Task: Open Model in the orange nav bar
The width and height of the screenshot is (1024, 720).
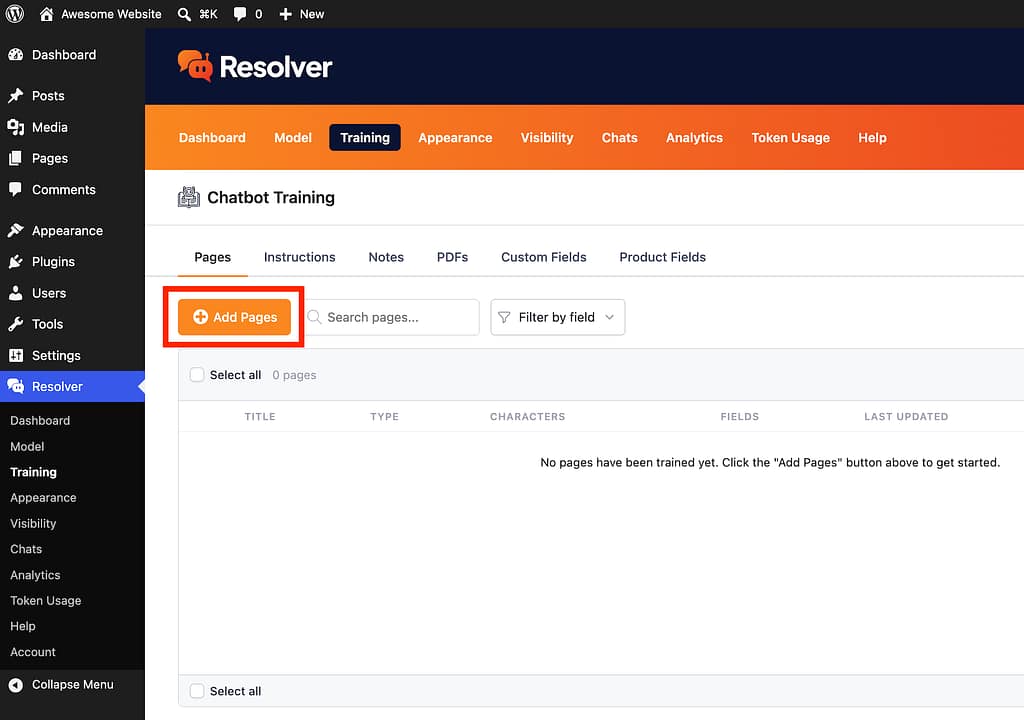Action: 293,138
